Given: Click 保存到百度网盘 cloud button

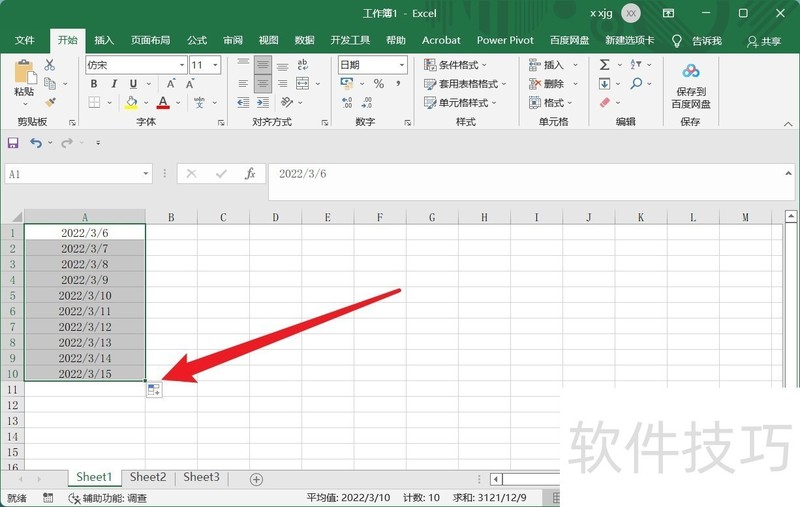Looking at the screenshot, I should coord(691,86).
